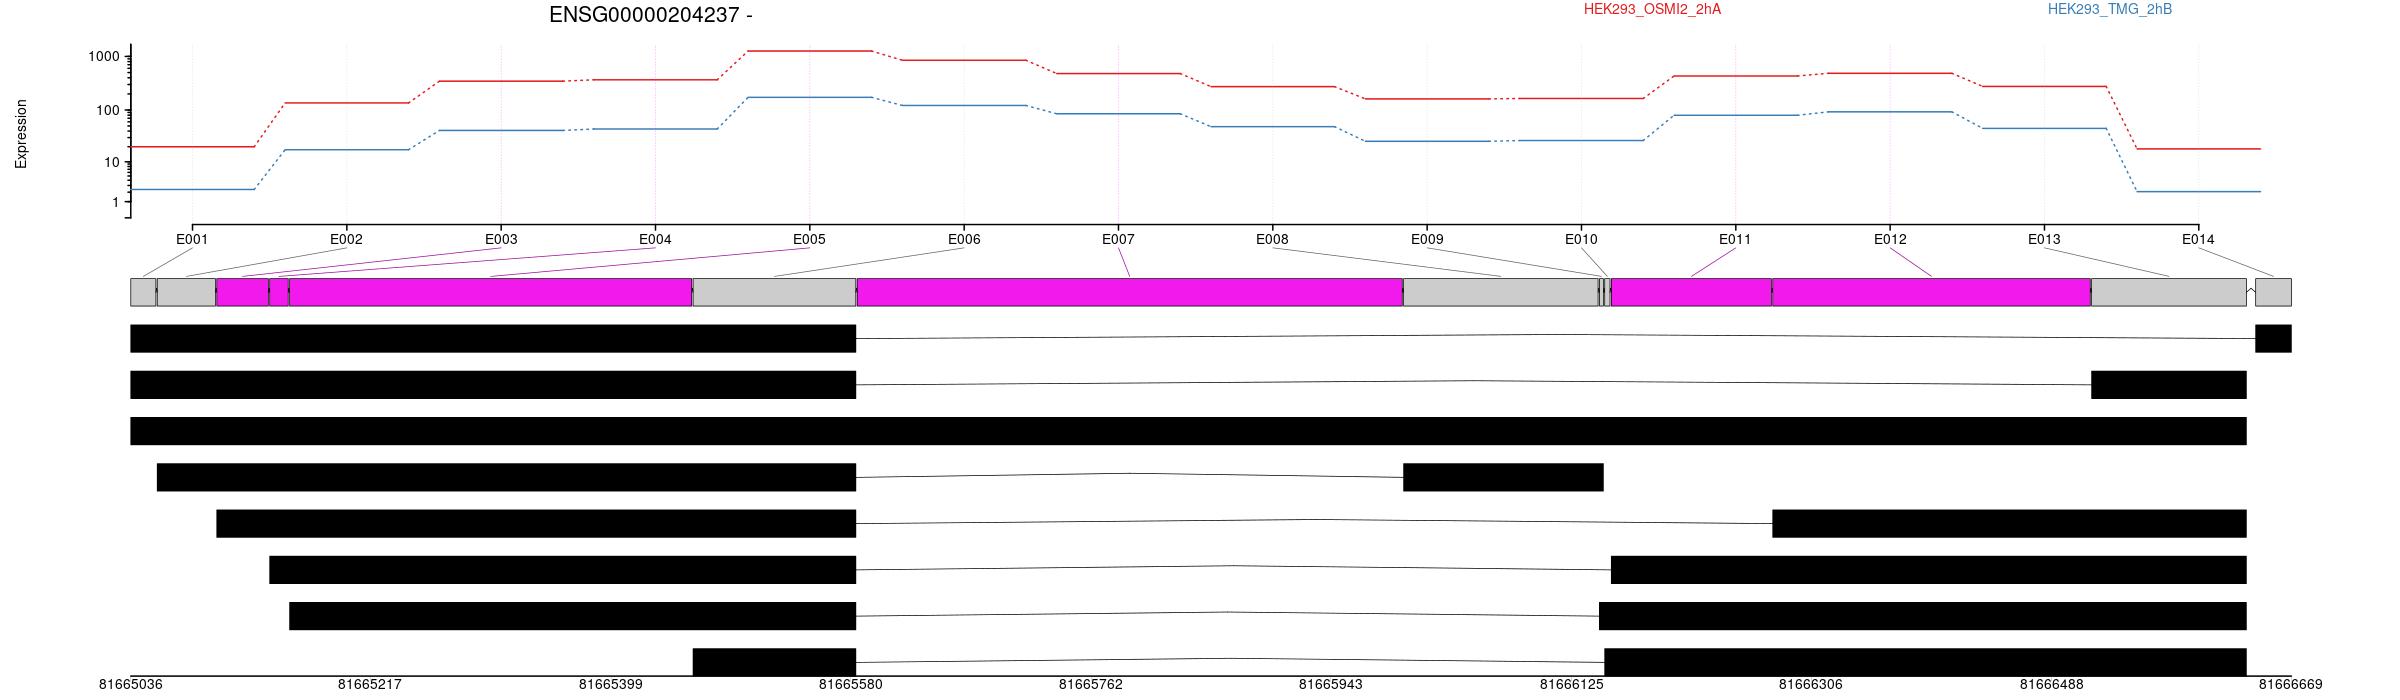Click the gene title ENSG00000204237 -
2400x700 pixels.
point(651,15)
